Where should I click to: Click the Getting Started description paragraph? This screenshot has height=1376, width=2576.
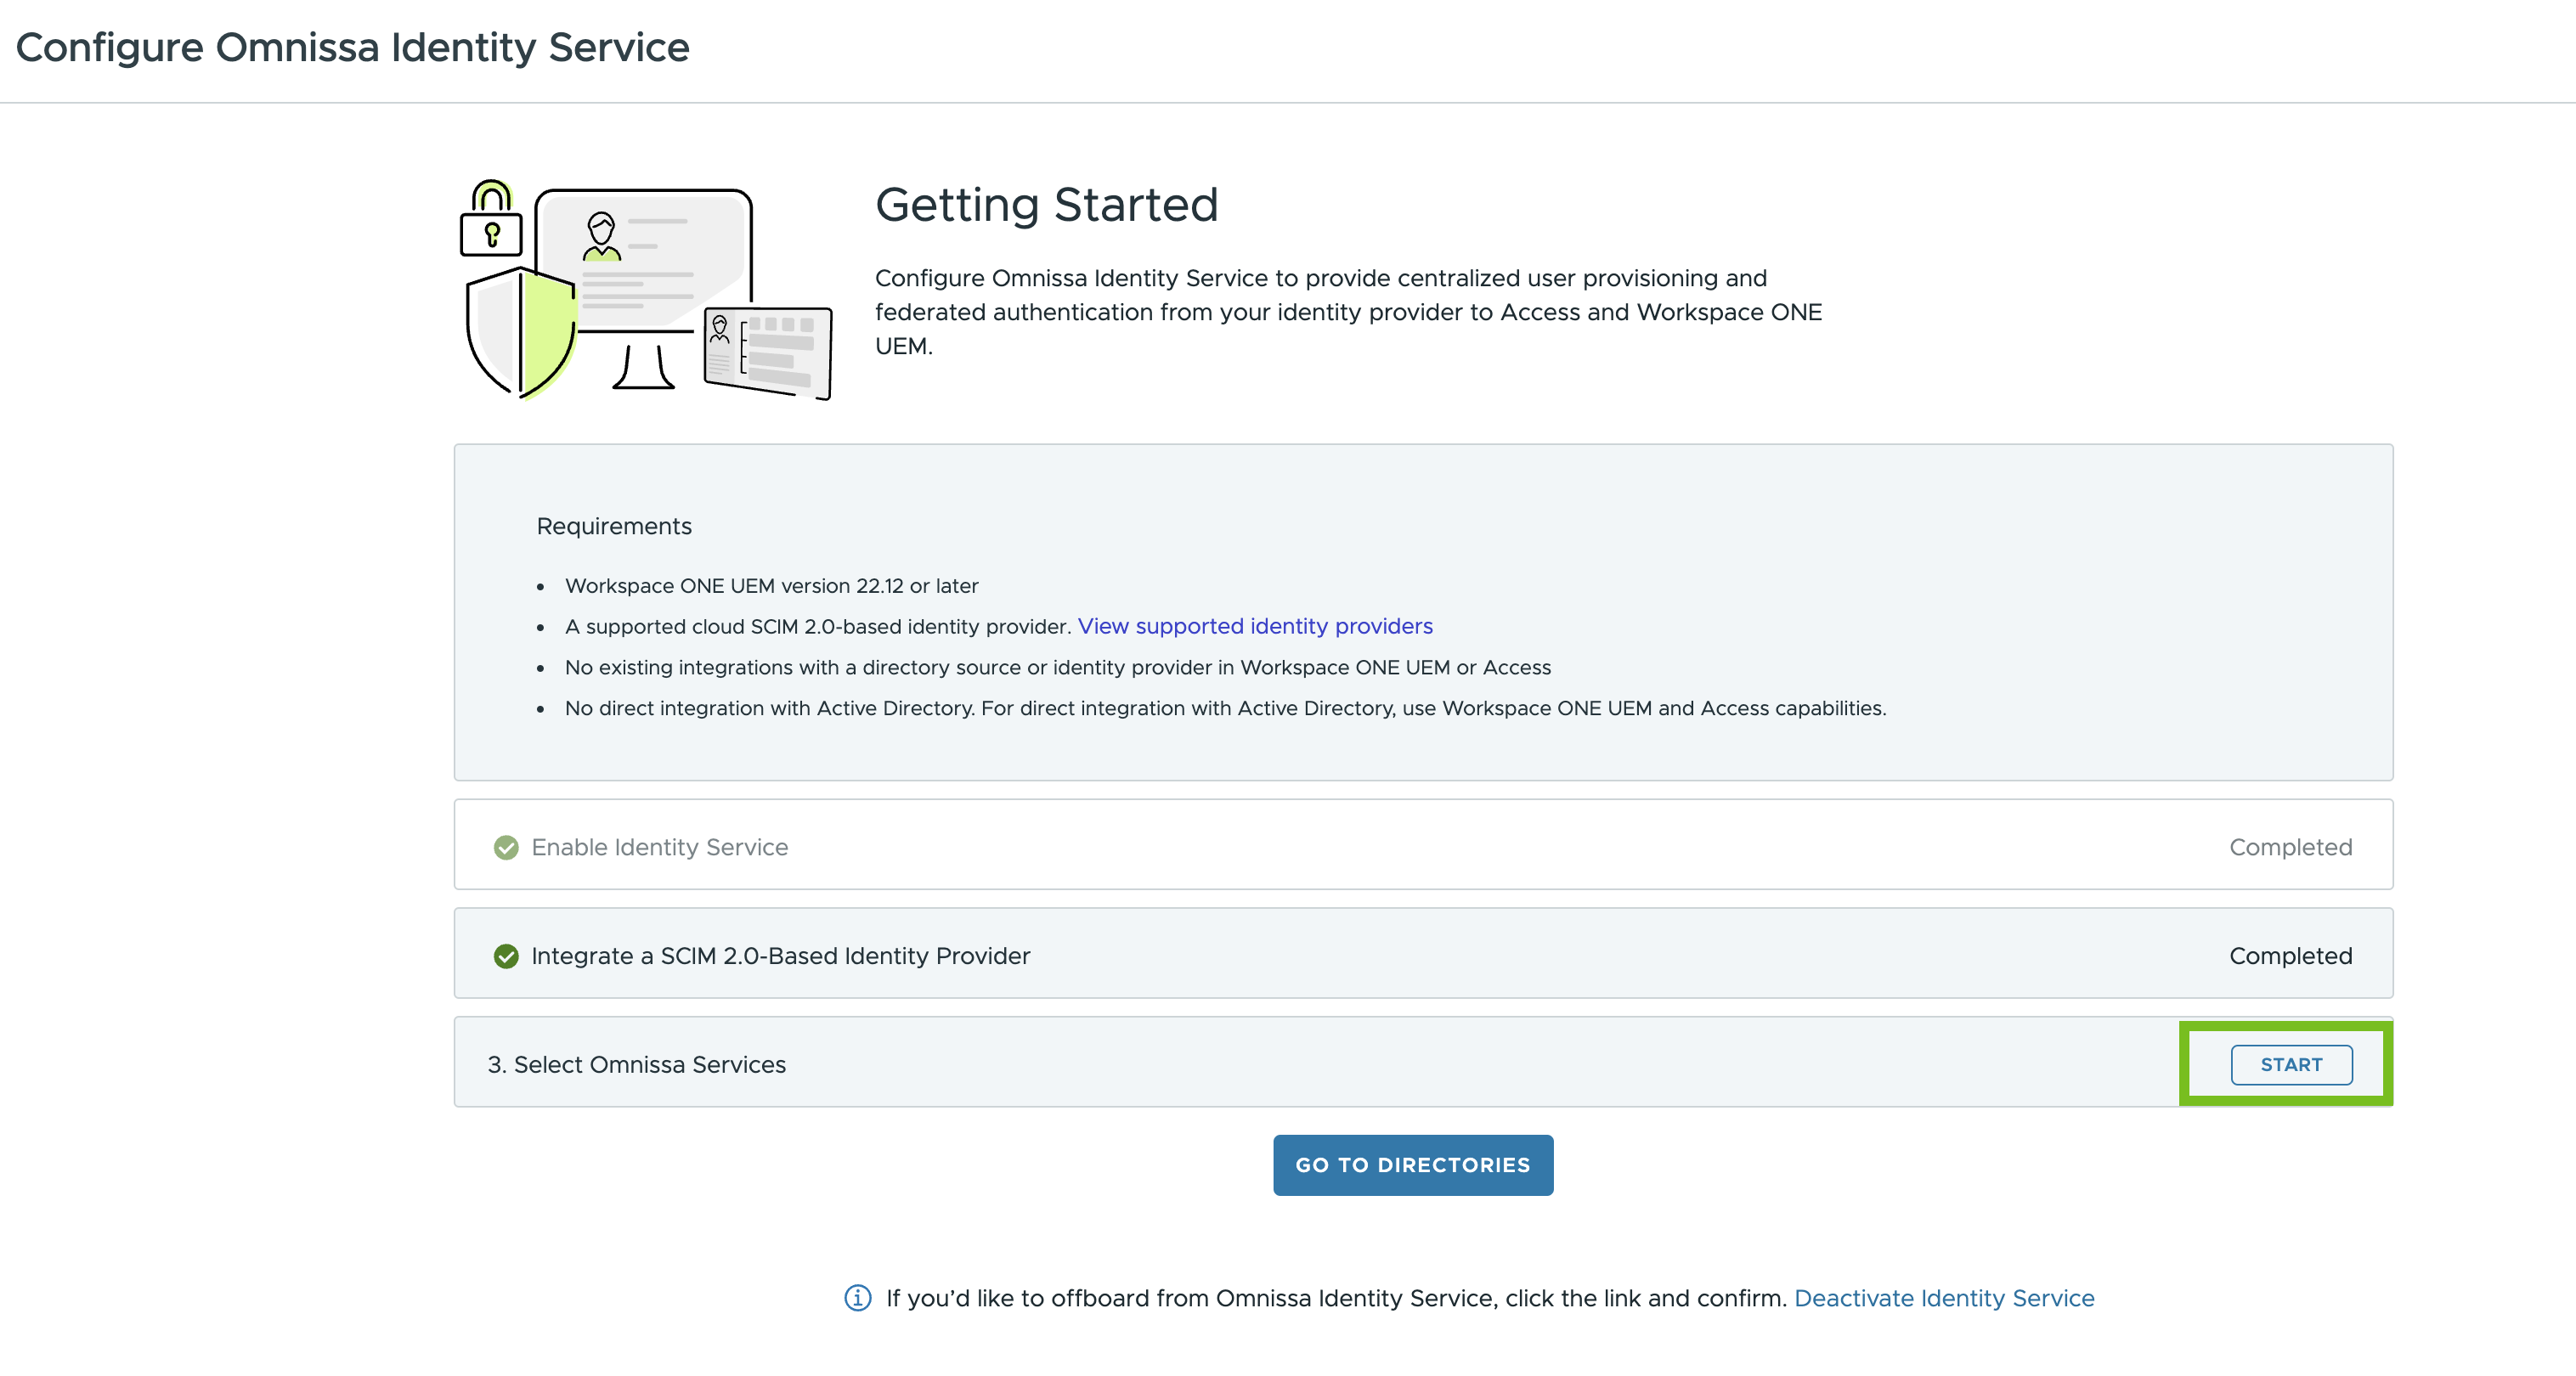click(x=1348, y=312)
